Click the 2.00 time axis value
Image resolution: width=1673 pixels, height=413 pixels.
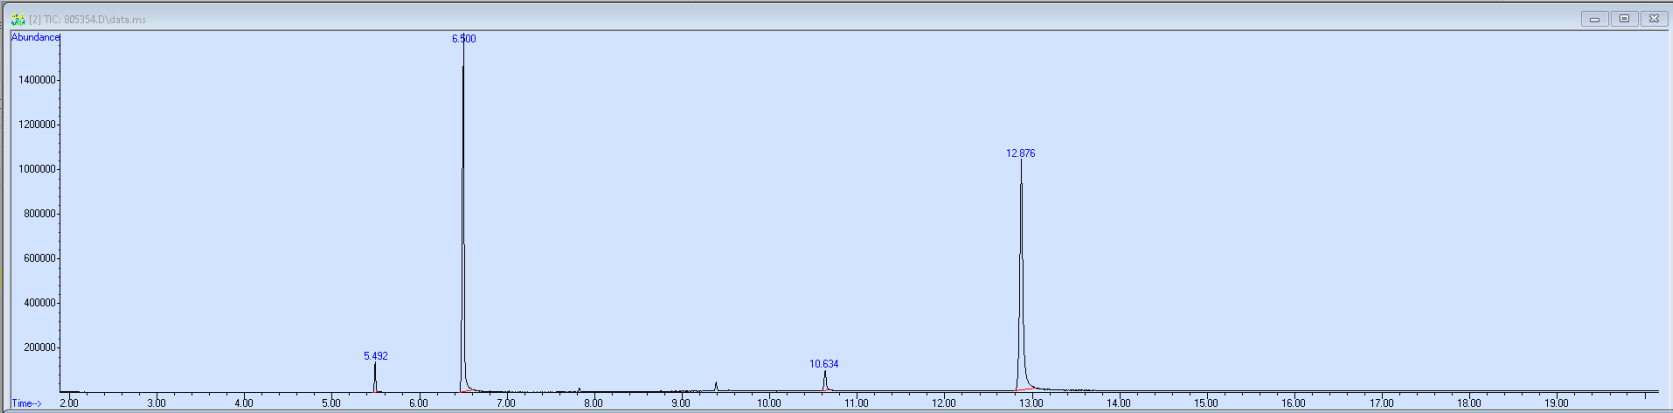tap(69, 403)
